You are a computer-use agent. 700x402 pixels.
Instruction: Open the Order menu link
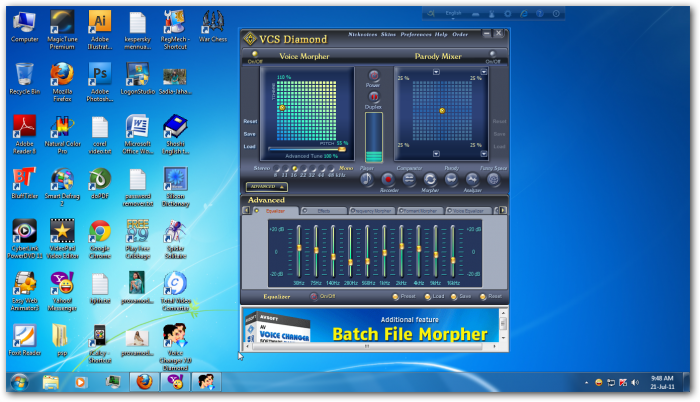coord(460,34)
